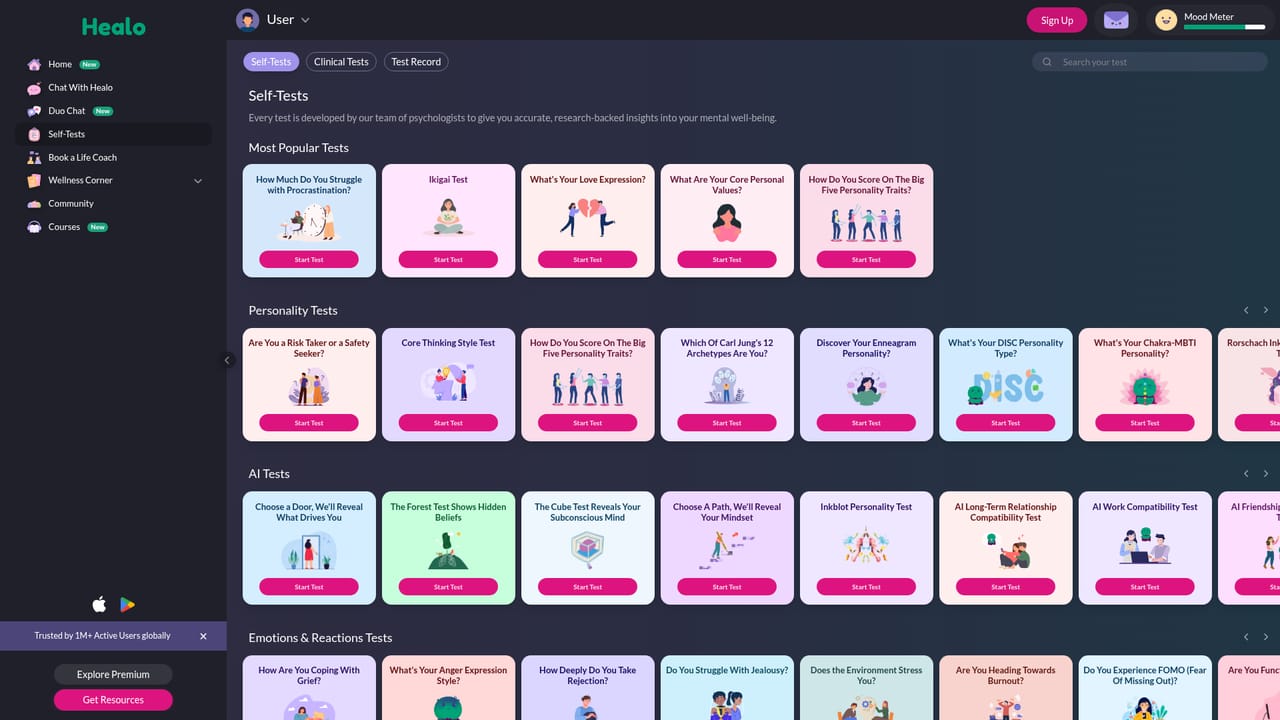Click the Most Popular Tests heading

pos(299,148)
